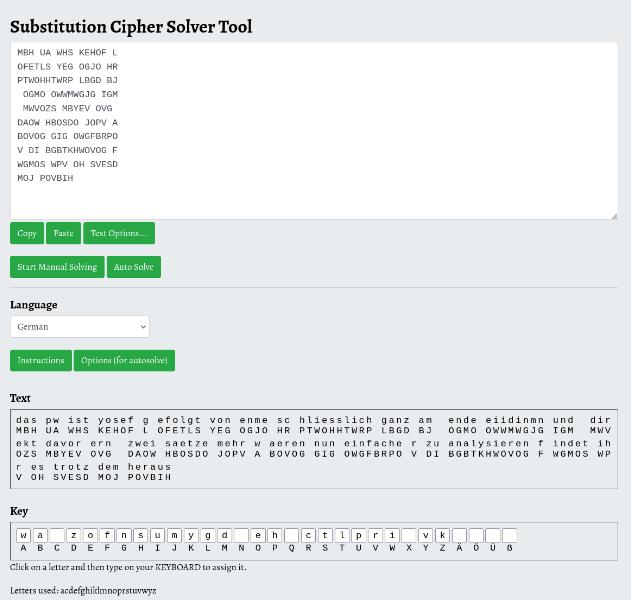Image resolution: width=631 pixels, height=600 pixels.
Task: Start Manual Solving
Action: pos(57,267)
